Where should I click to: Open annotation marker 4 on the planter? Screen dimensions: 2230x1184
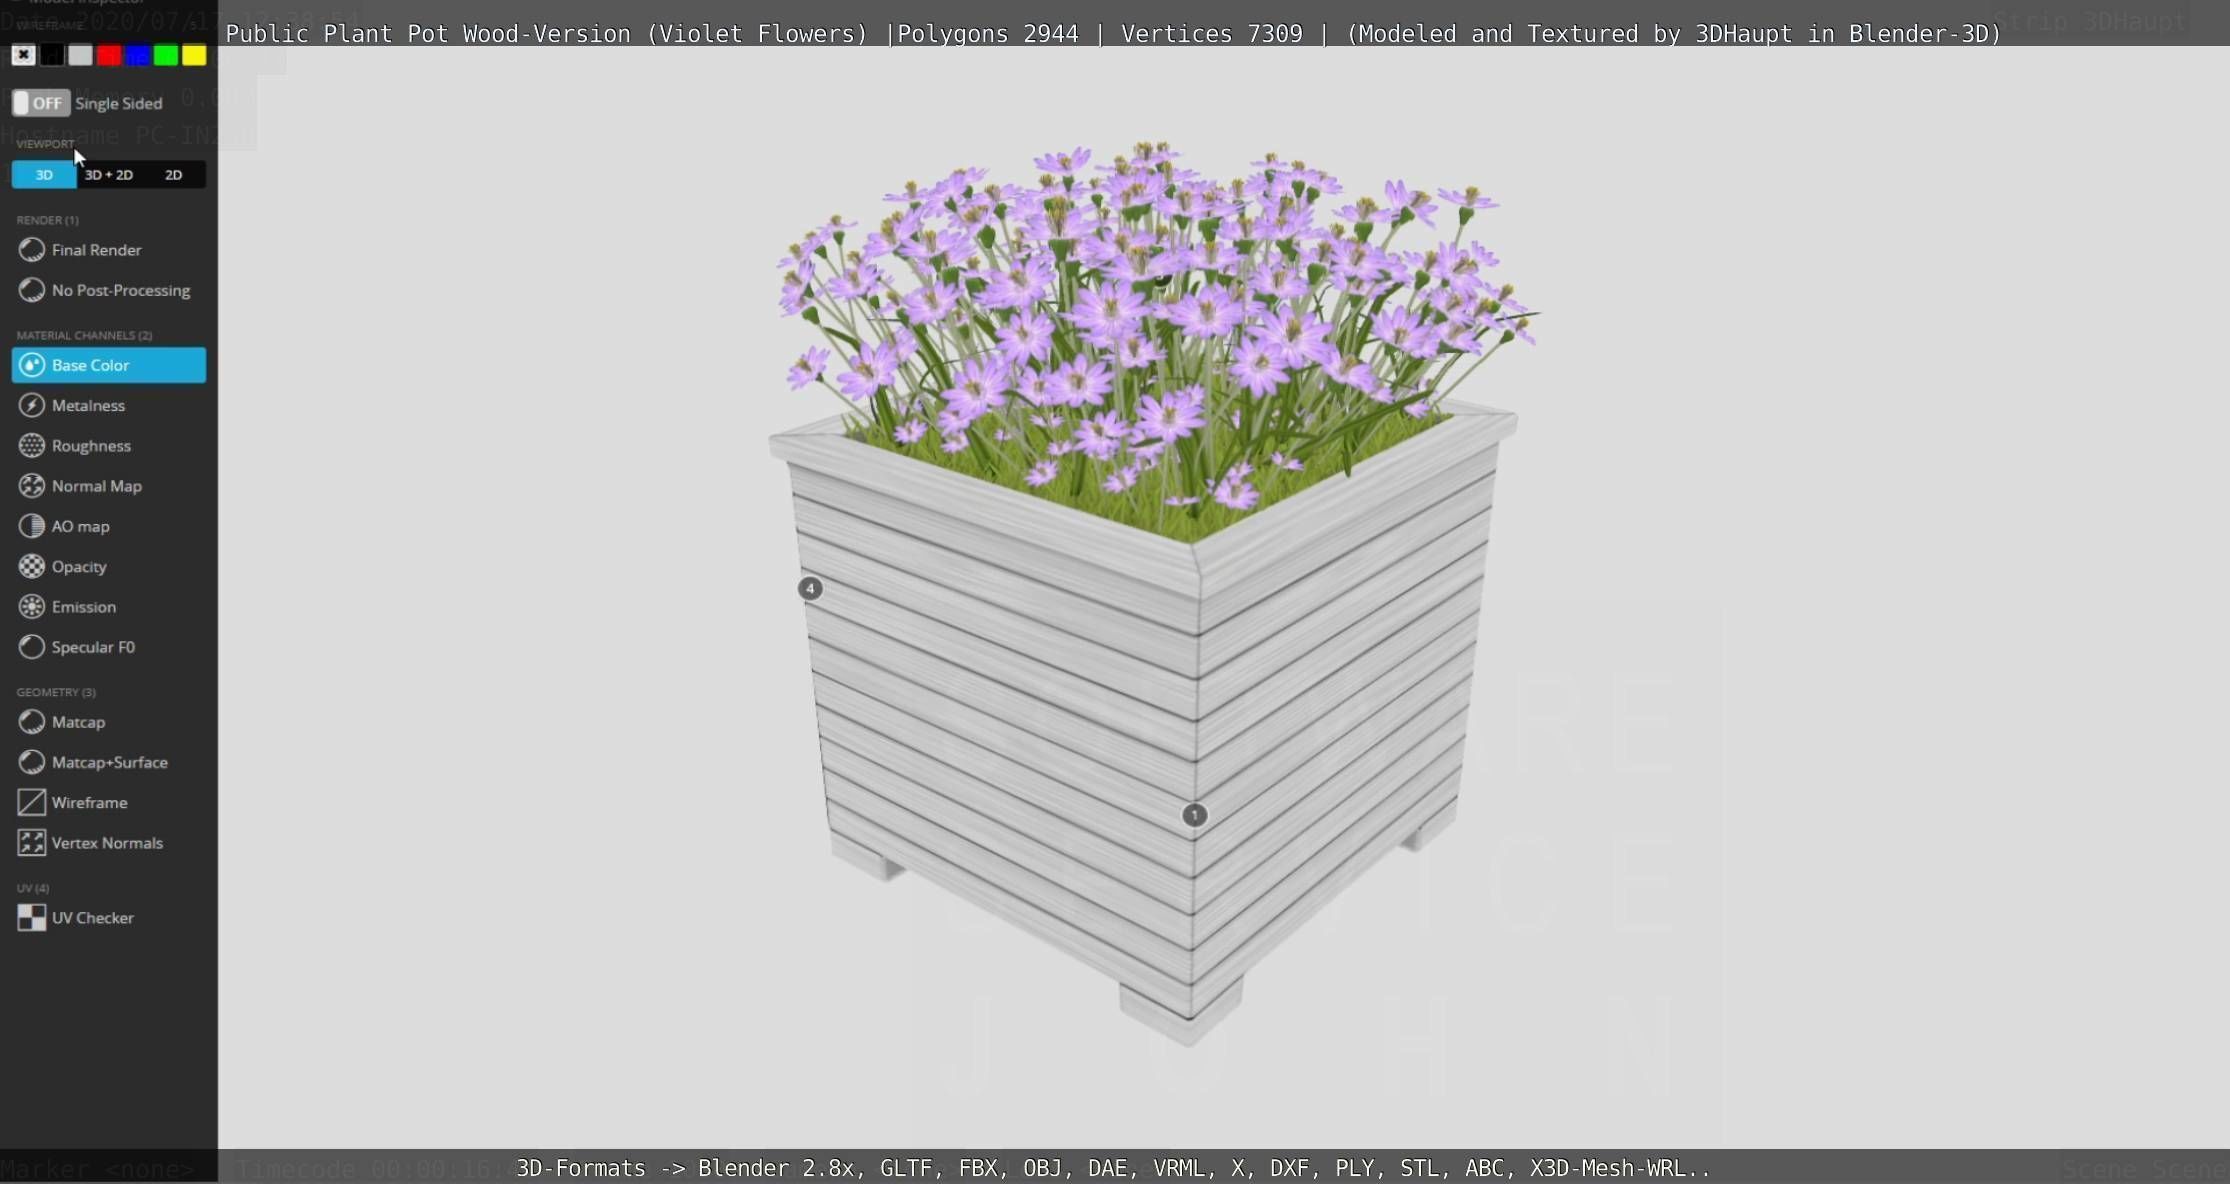point(810,589)
